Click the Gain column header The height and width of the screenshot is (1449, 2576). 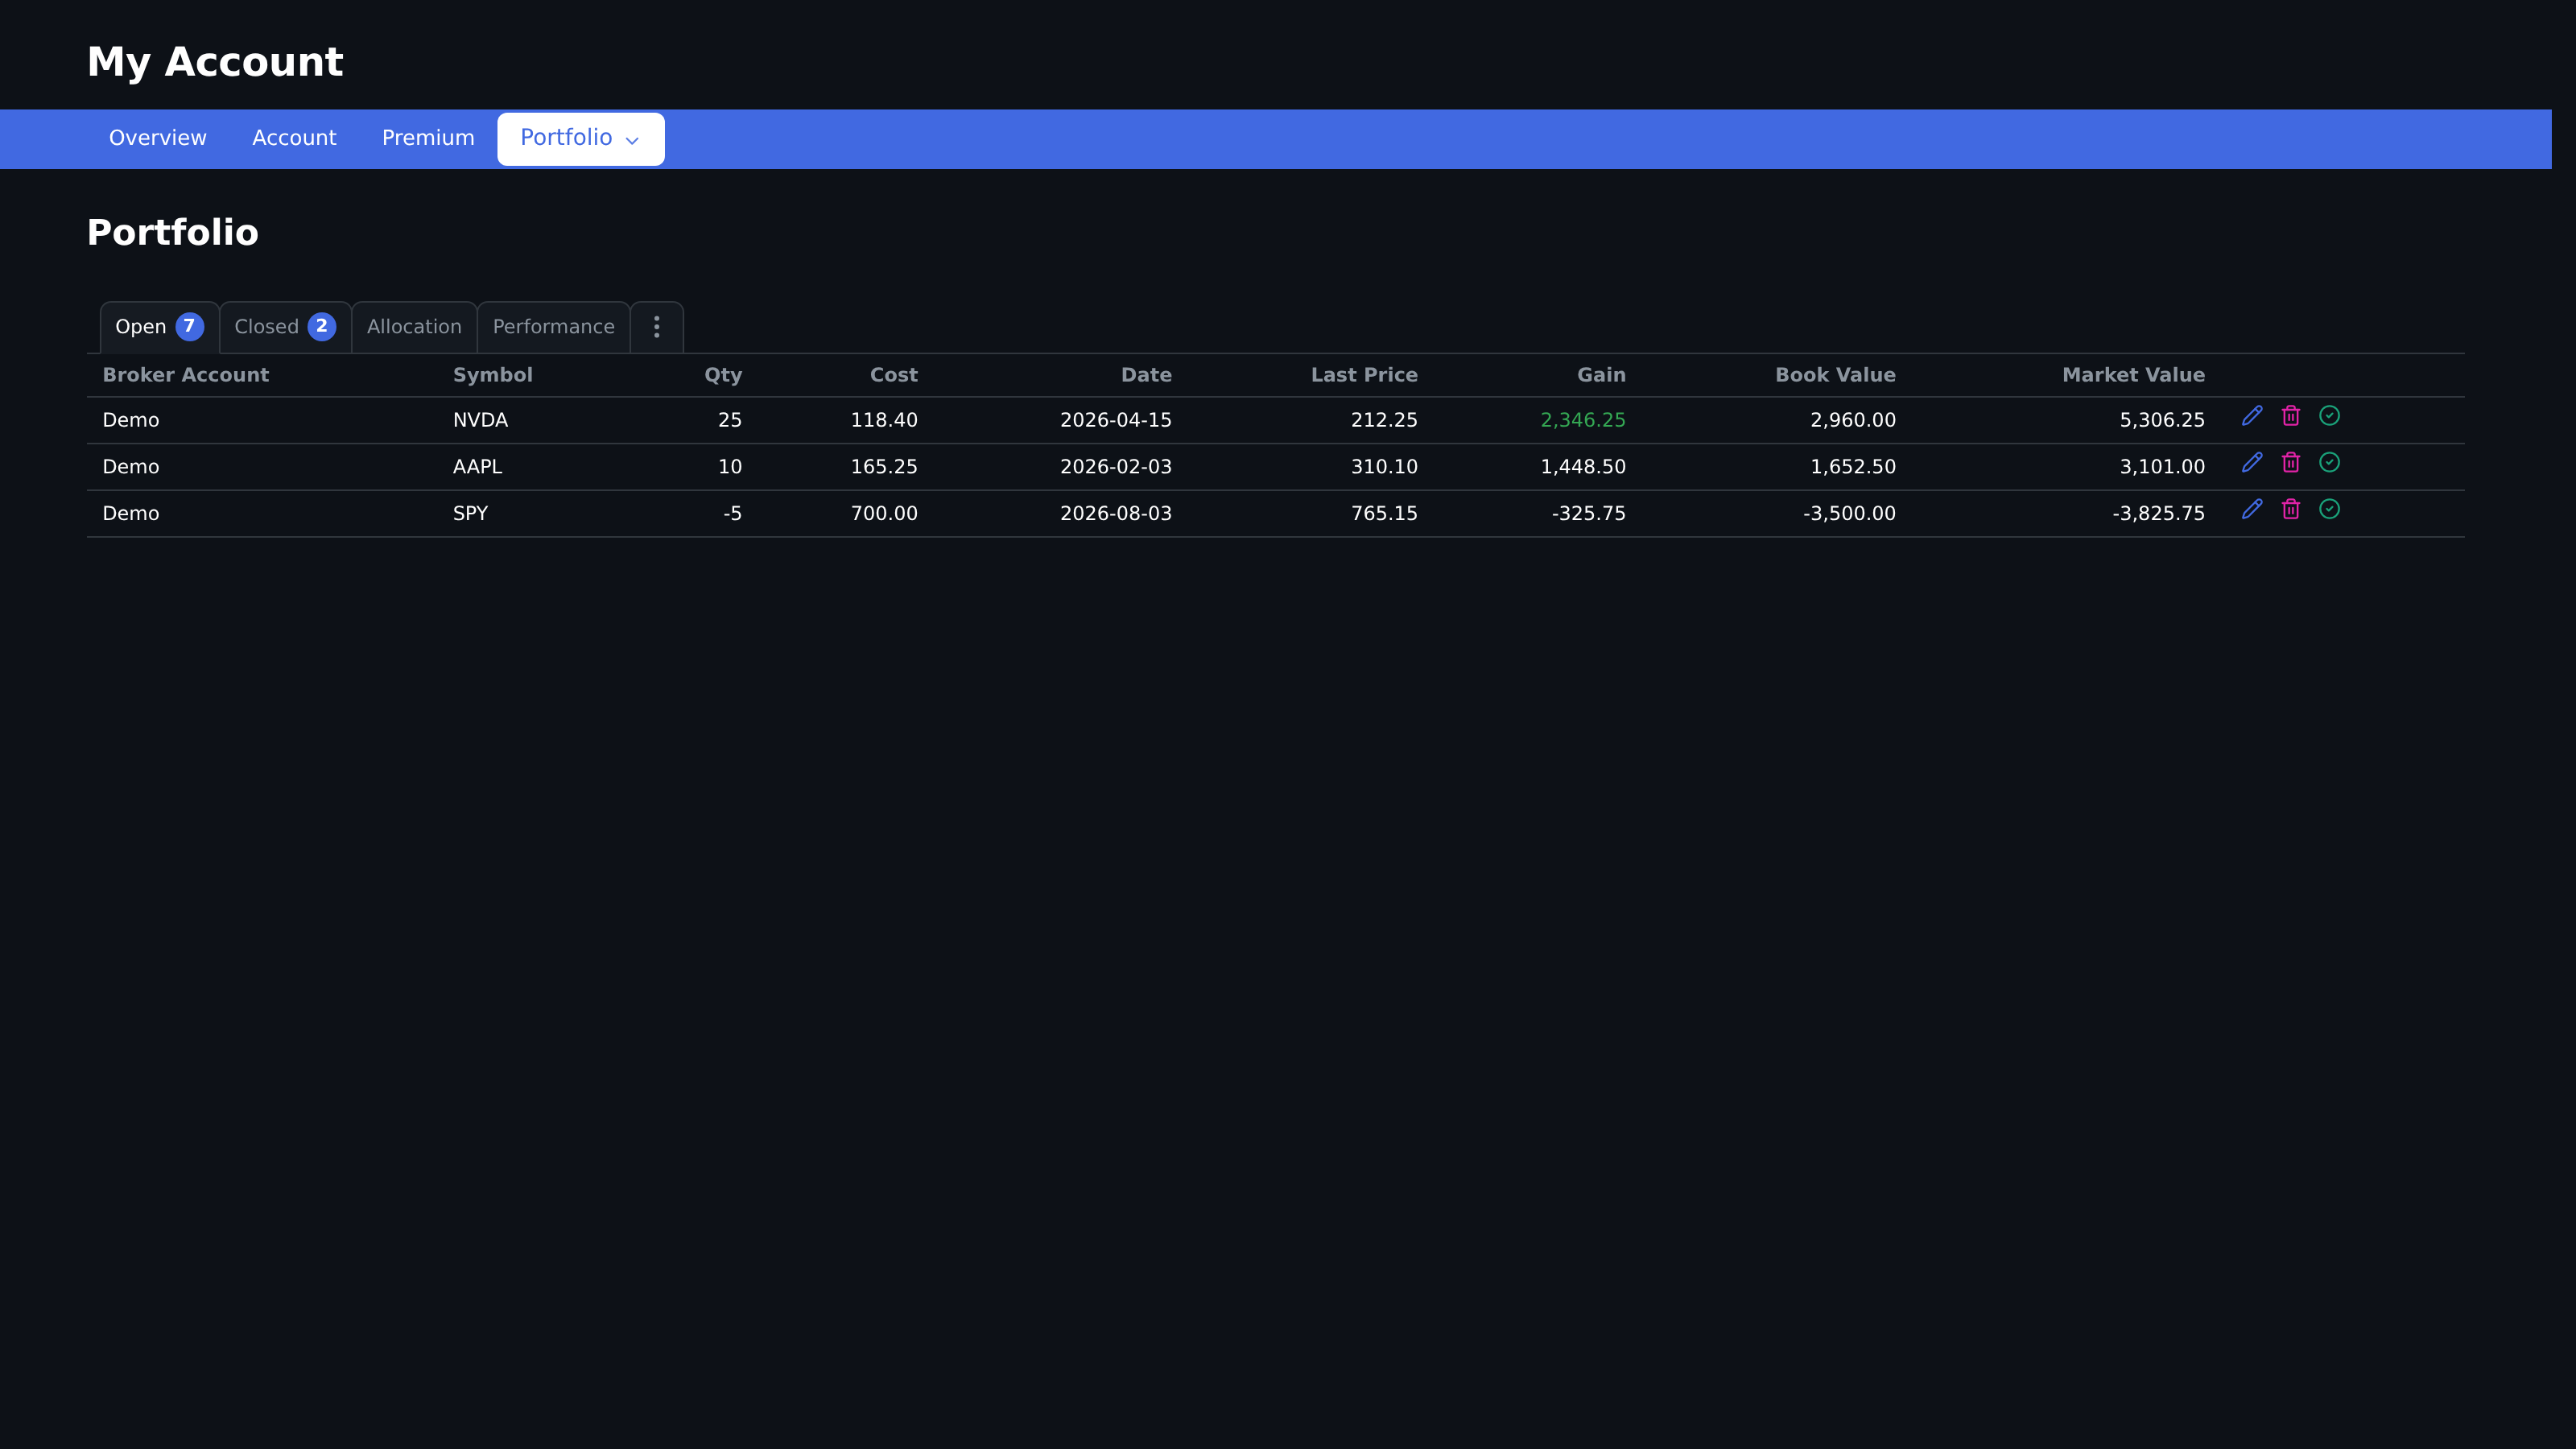click(1601, 375)
